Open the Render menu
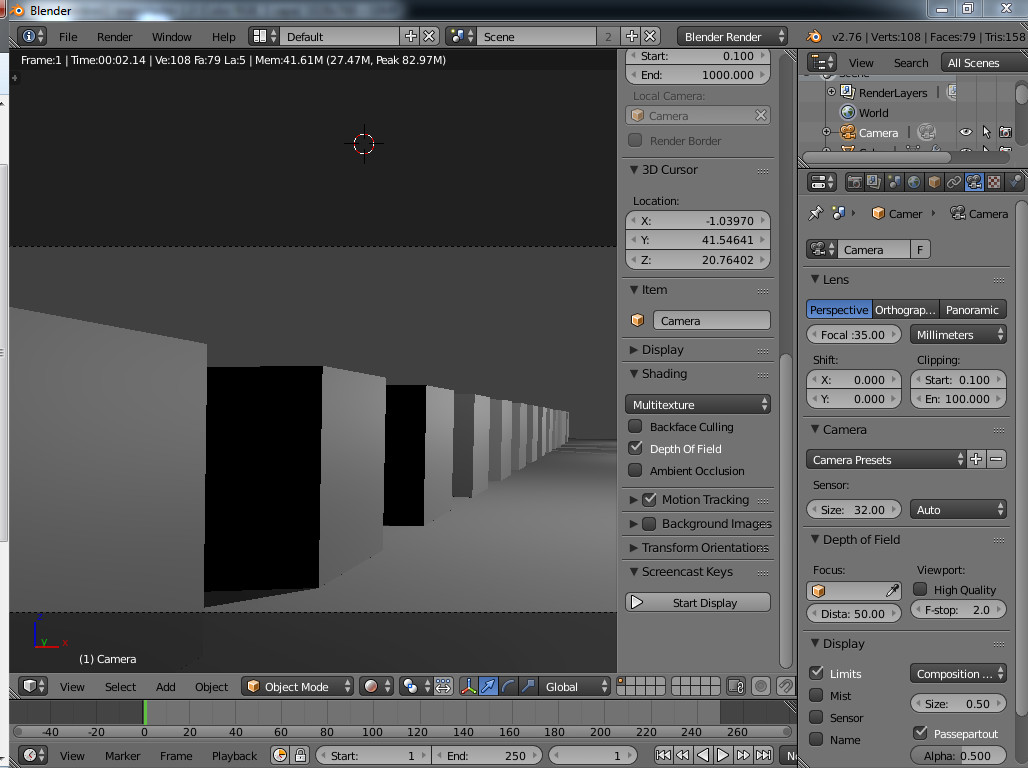This screenshot has height=768, width=1028. [114, 37]
